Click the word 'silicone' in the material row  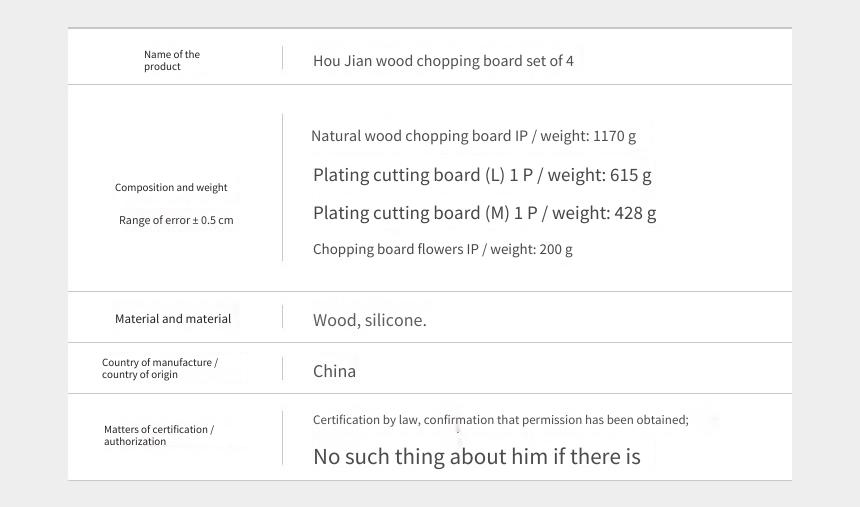(x=393, y=320)
